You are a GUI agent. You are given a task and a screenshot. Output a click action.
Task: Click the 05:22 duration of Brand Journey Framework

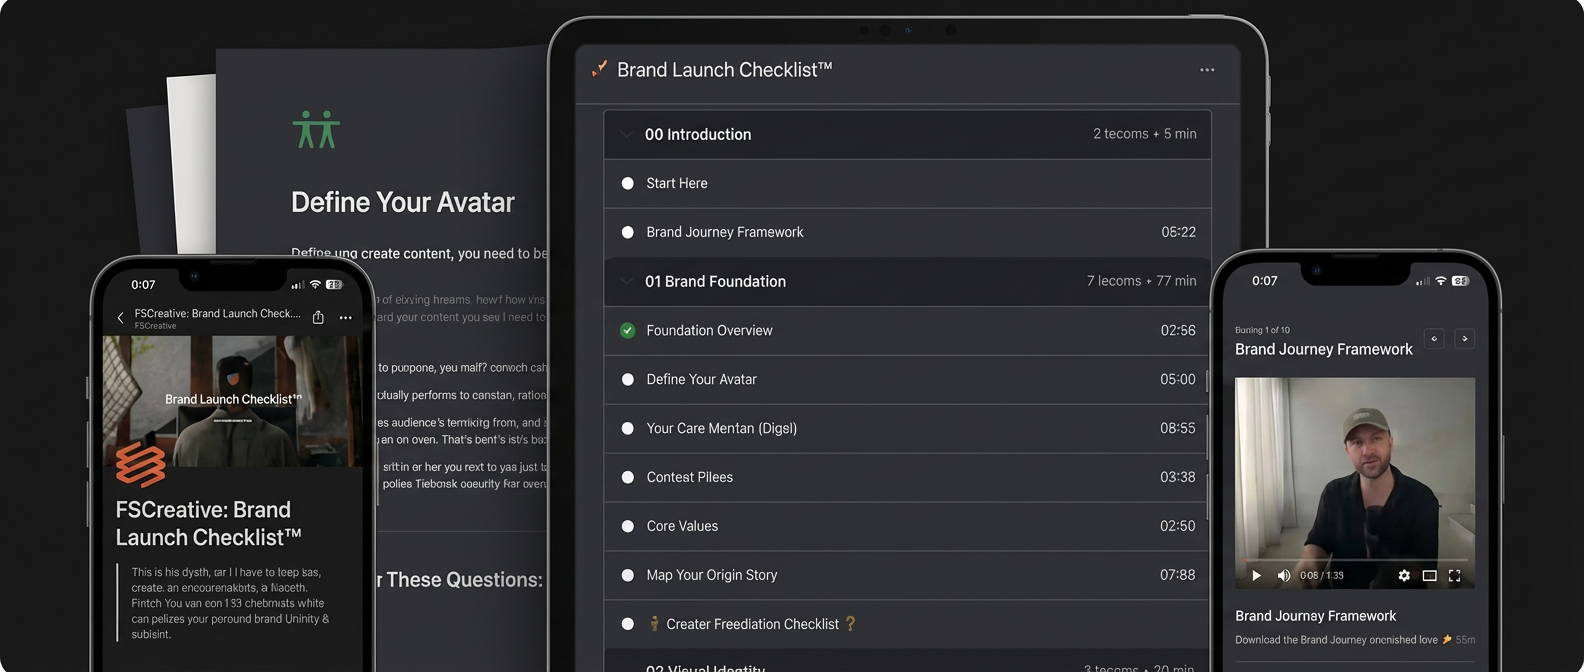[x=1178, y=232]
